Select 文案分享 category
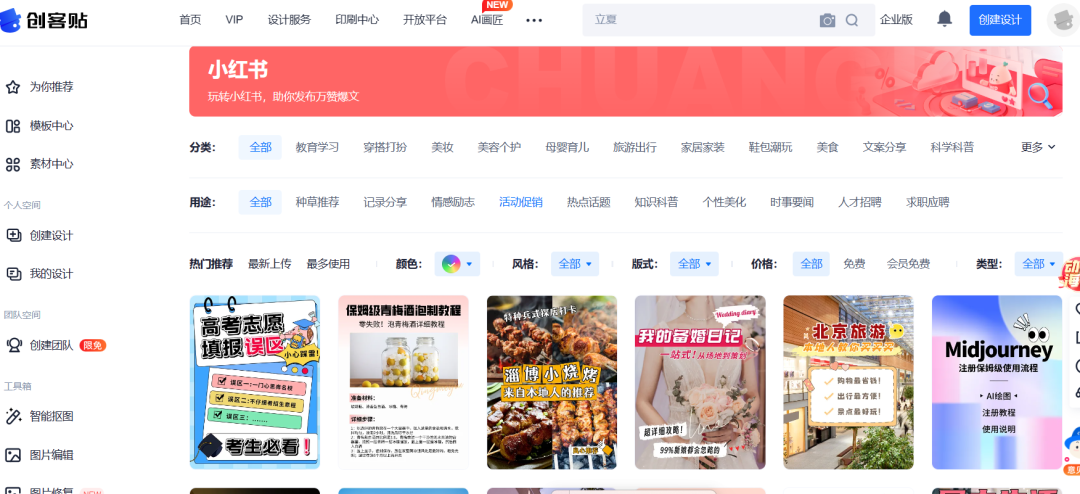1080x494 pixels. click(x=884, y=147)
